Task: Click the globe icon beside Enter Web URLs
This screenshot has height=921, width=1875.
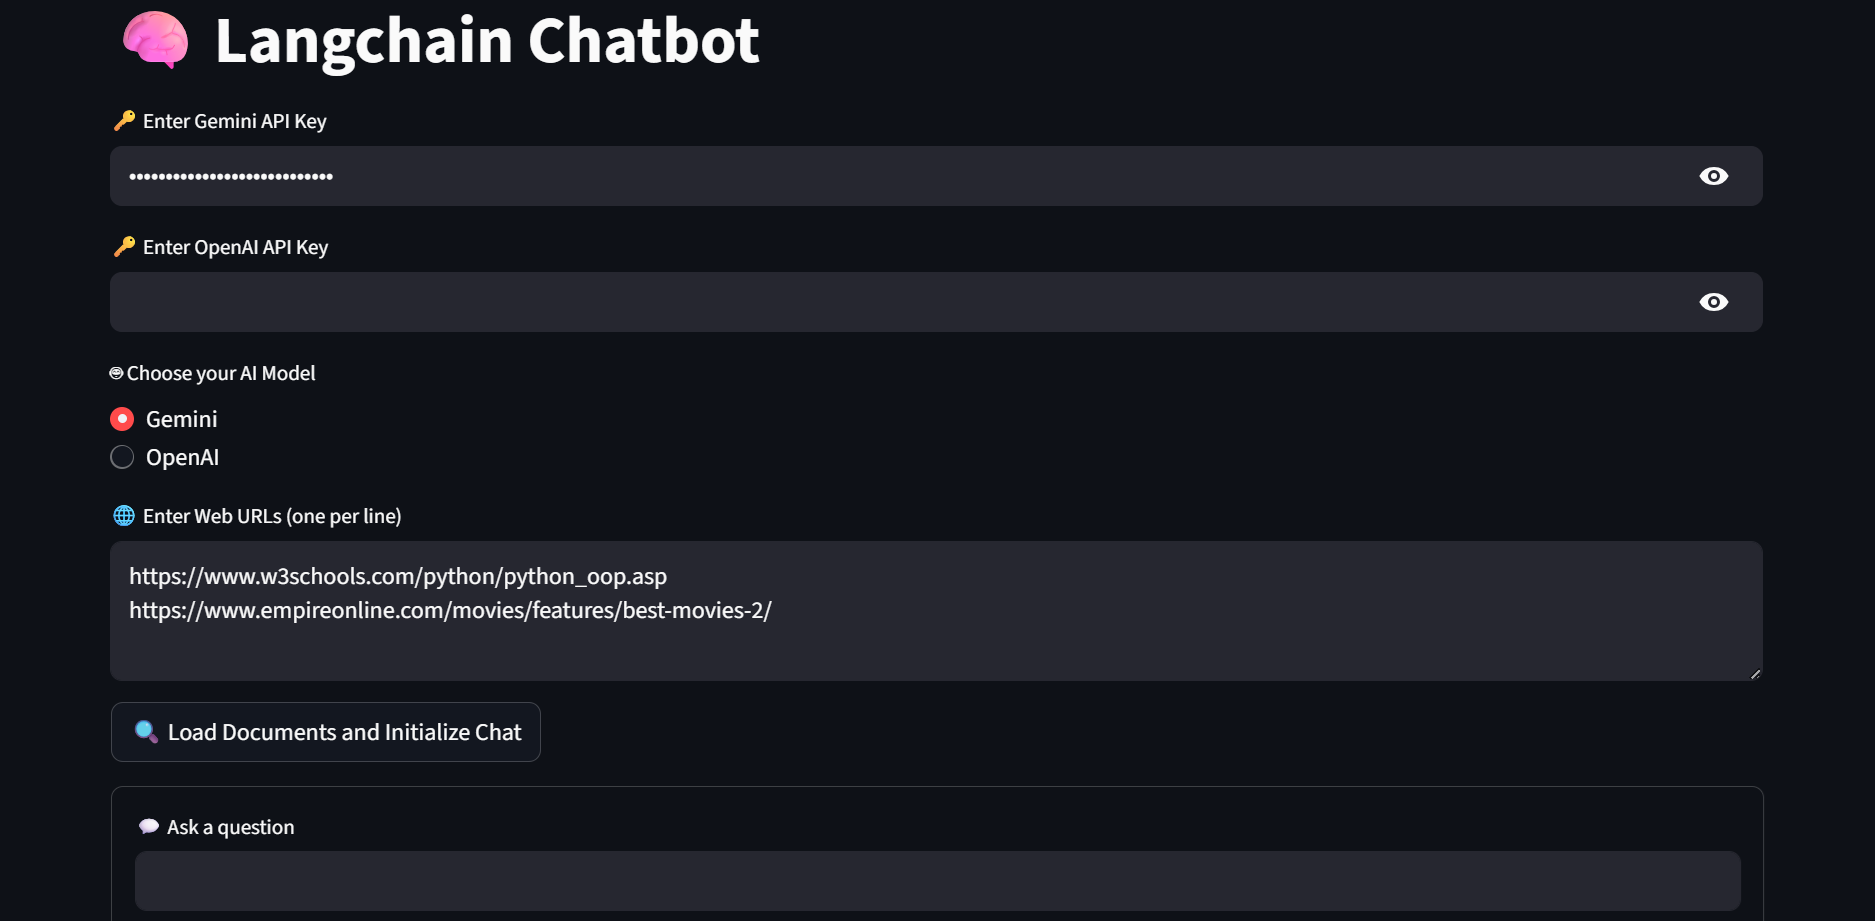Action: tap(124, 516)
